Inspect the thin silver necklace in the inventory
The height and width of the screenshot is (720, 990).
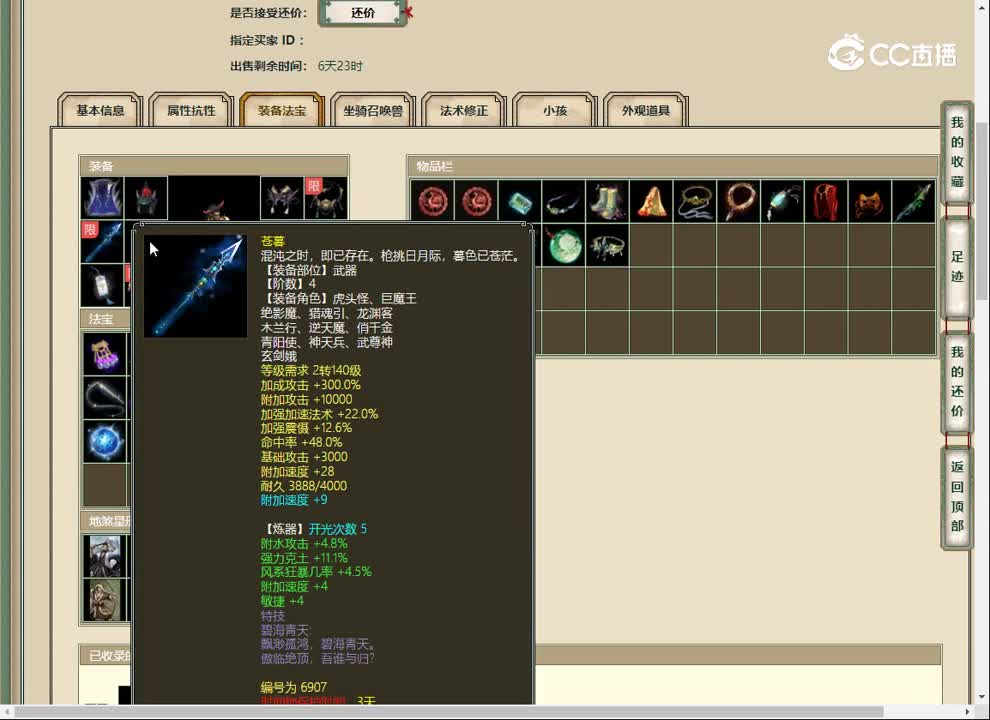[563, 201]
